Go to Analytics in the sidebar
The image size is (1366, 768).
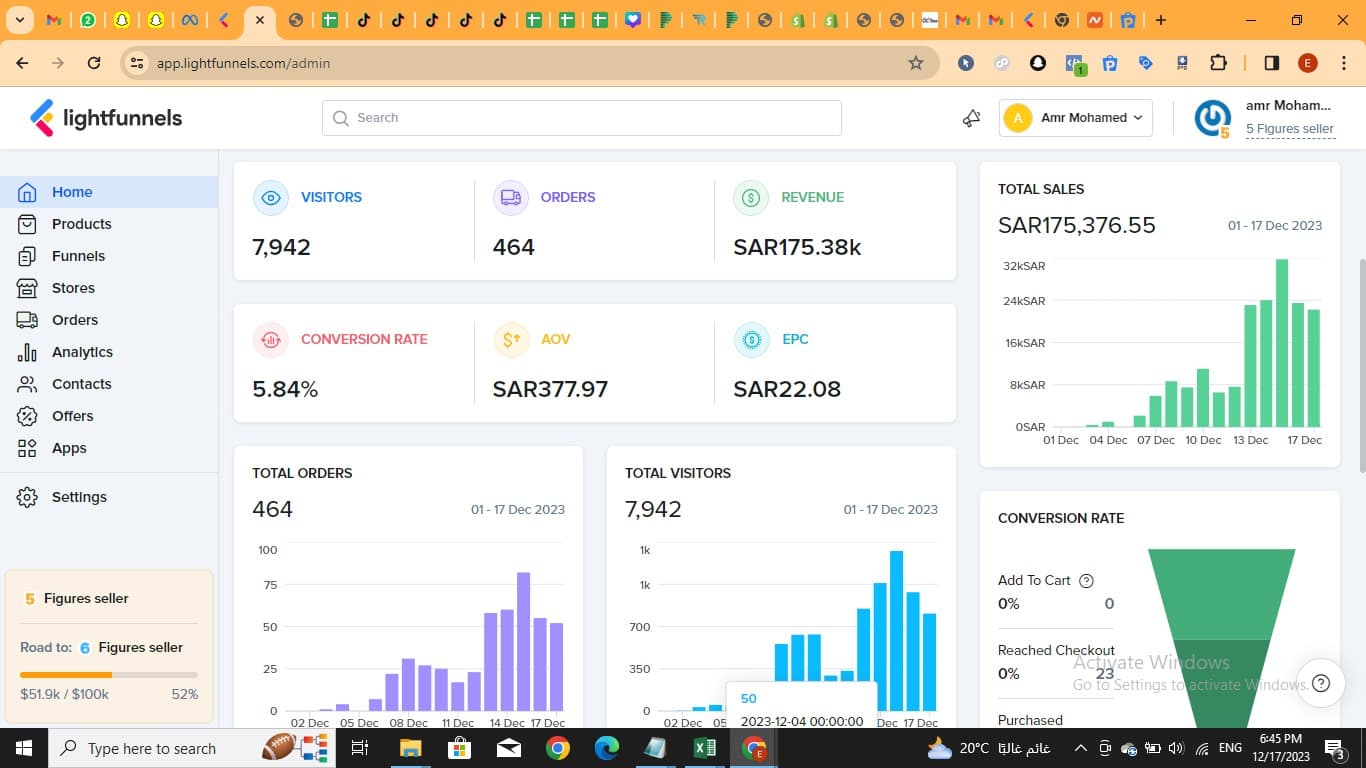point(82,352)
